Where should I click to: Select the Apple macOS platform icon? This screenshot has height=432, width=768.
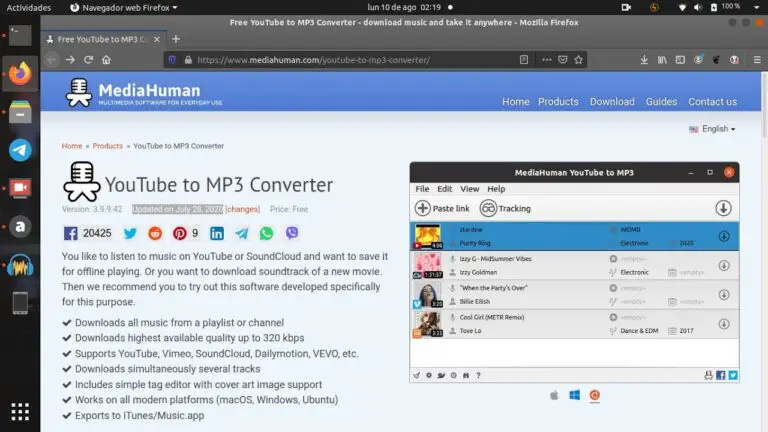554,395
